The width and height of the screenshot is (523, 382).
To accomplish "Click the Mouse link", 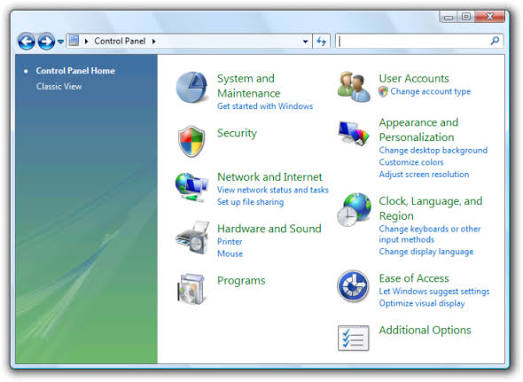I will click(230, 254).
